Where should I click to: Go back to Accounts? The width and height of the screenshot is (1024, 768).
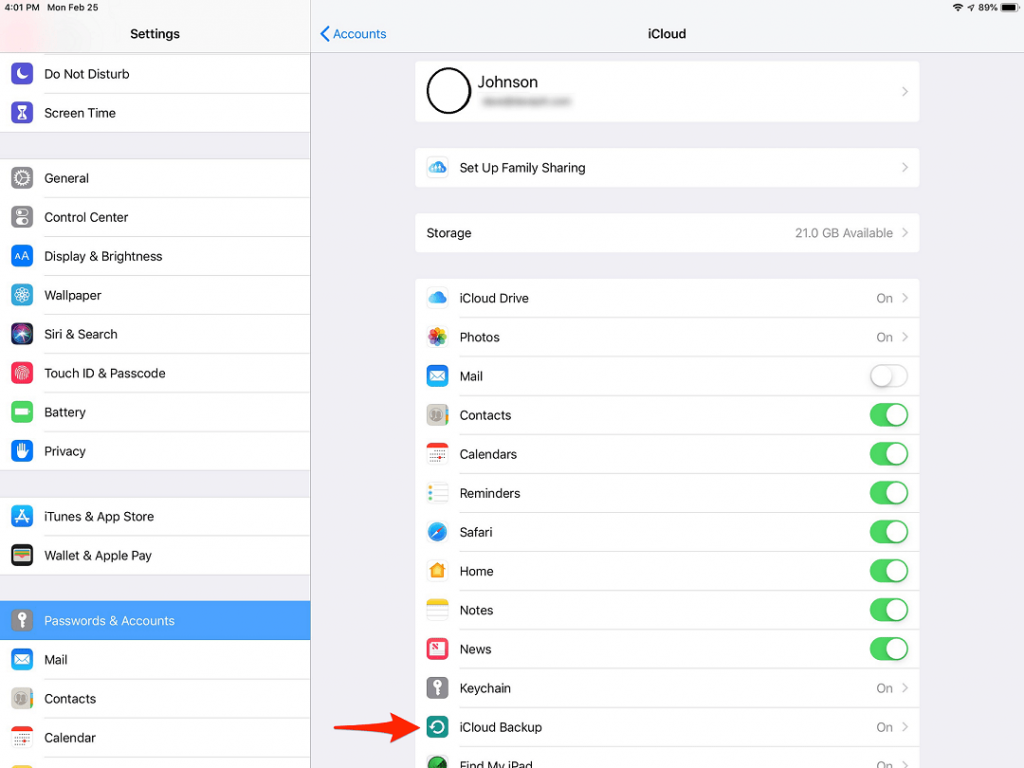pyautogui.click(x=353, y=34)
